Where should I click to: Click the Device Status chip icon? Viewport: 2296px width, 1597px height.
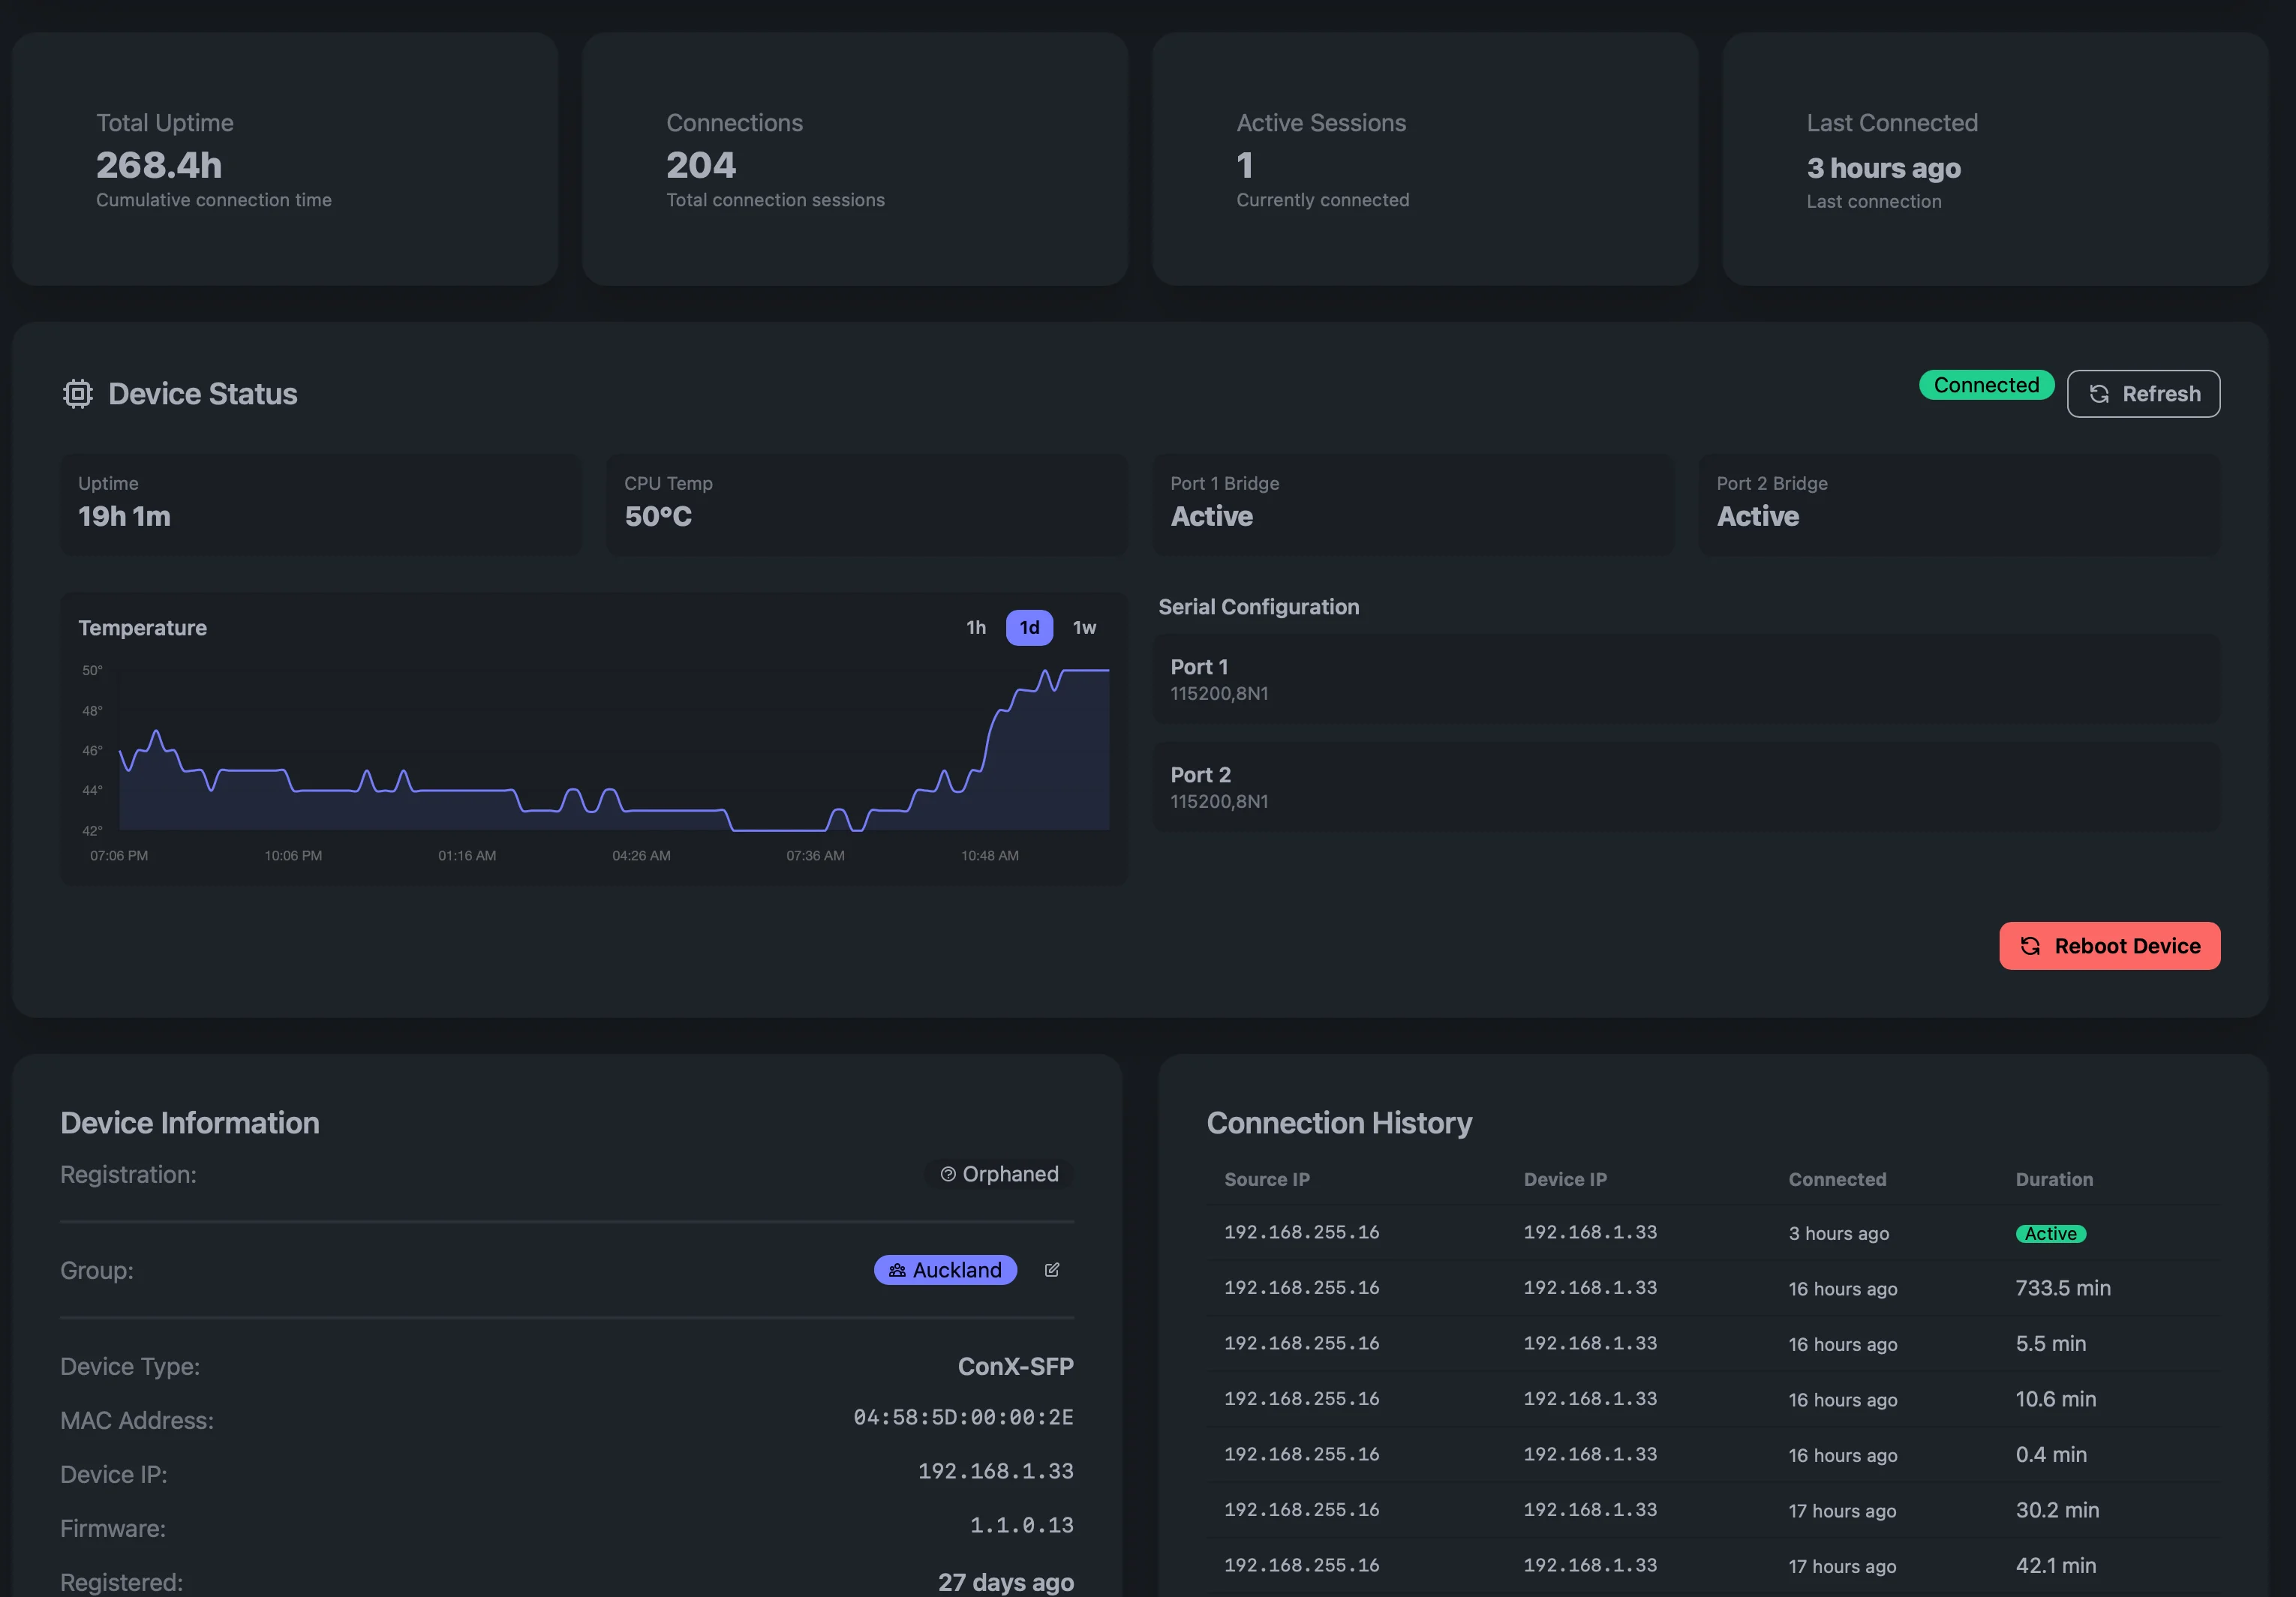(x=77, y=394)
